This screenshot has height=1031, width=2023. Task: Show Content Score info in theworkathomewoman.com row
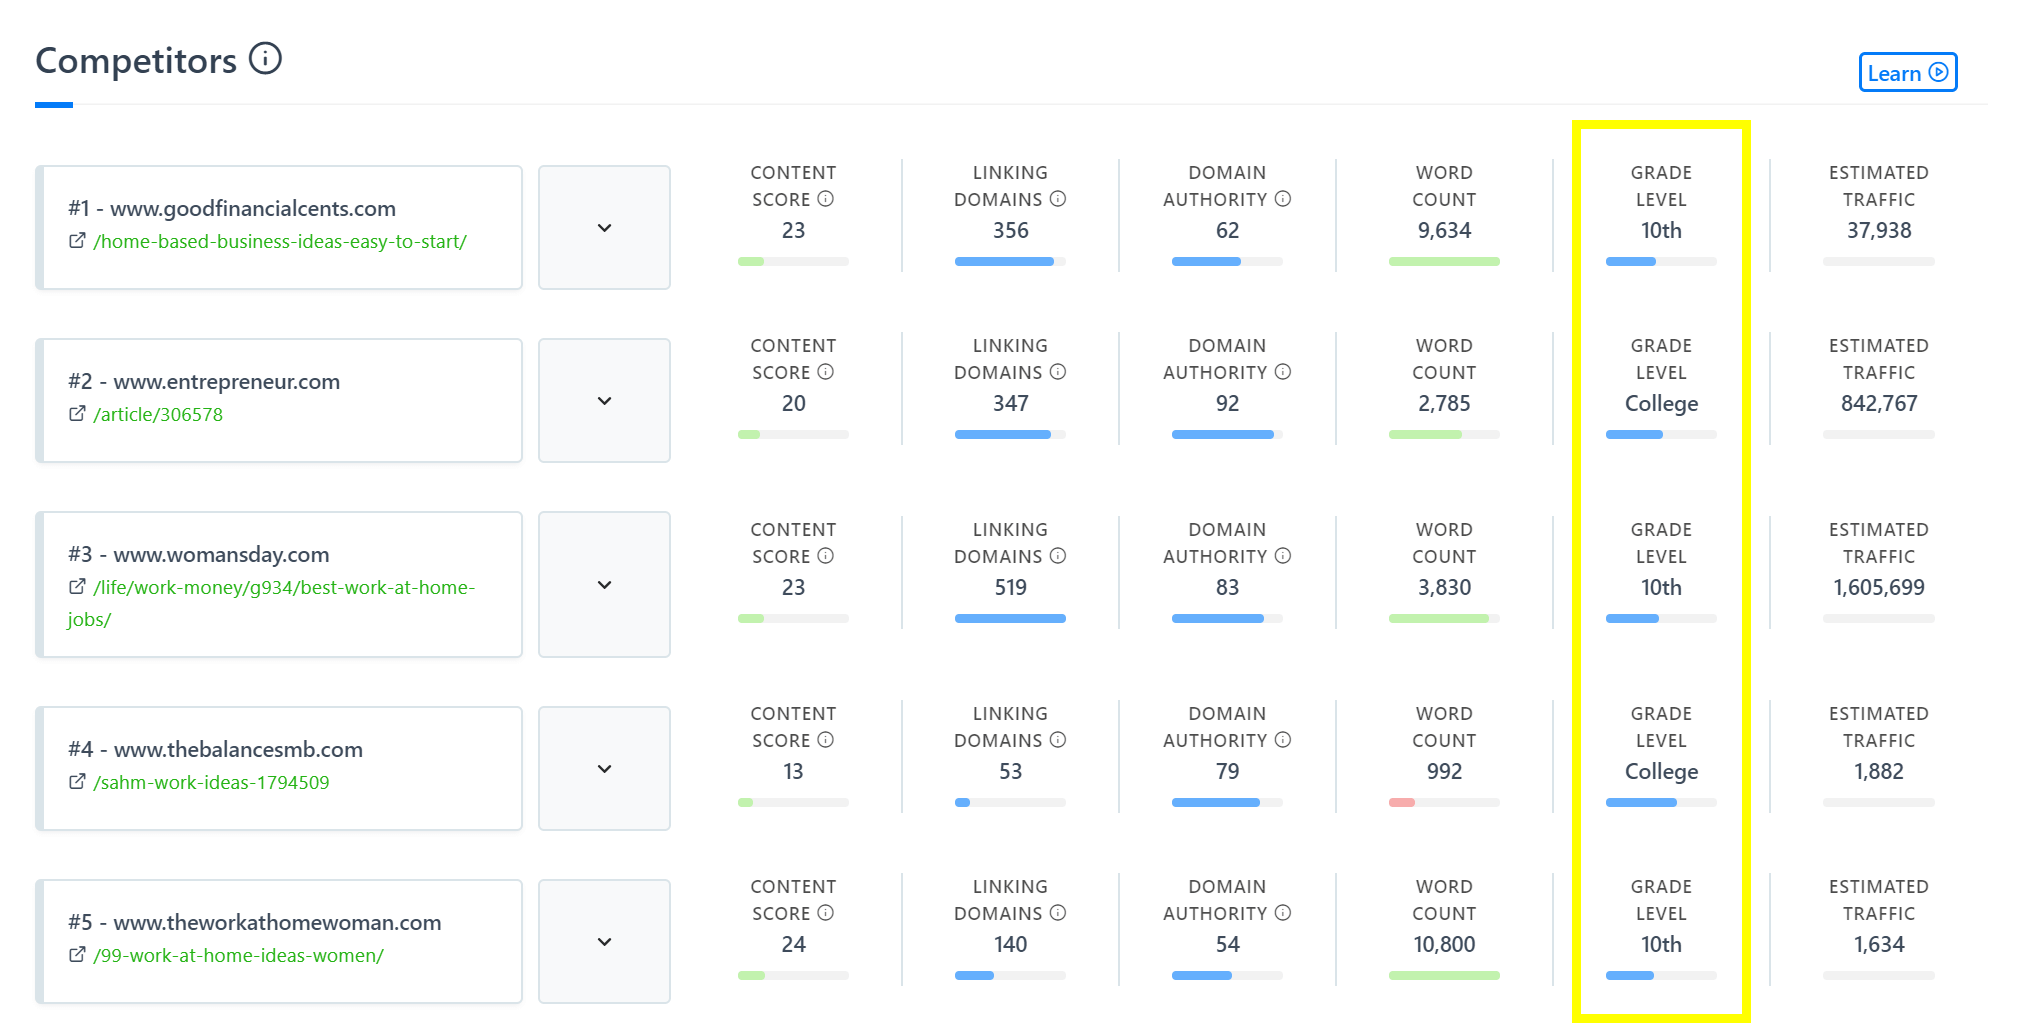point(826,913)
